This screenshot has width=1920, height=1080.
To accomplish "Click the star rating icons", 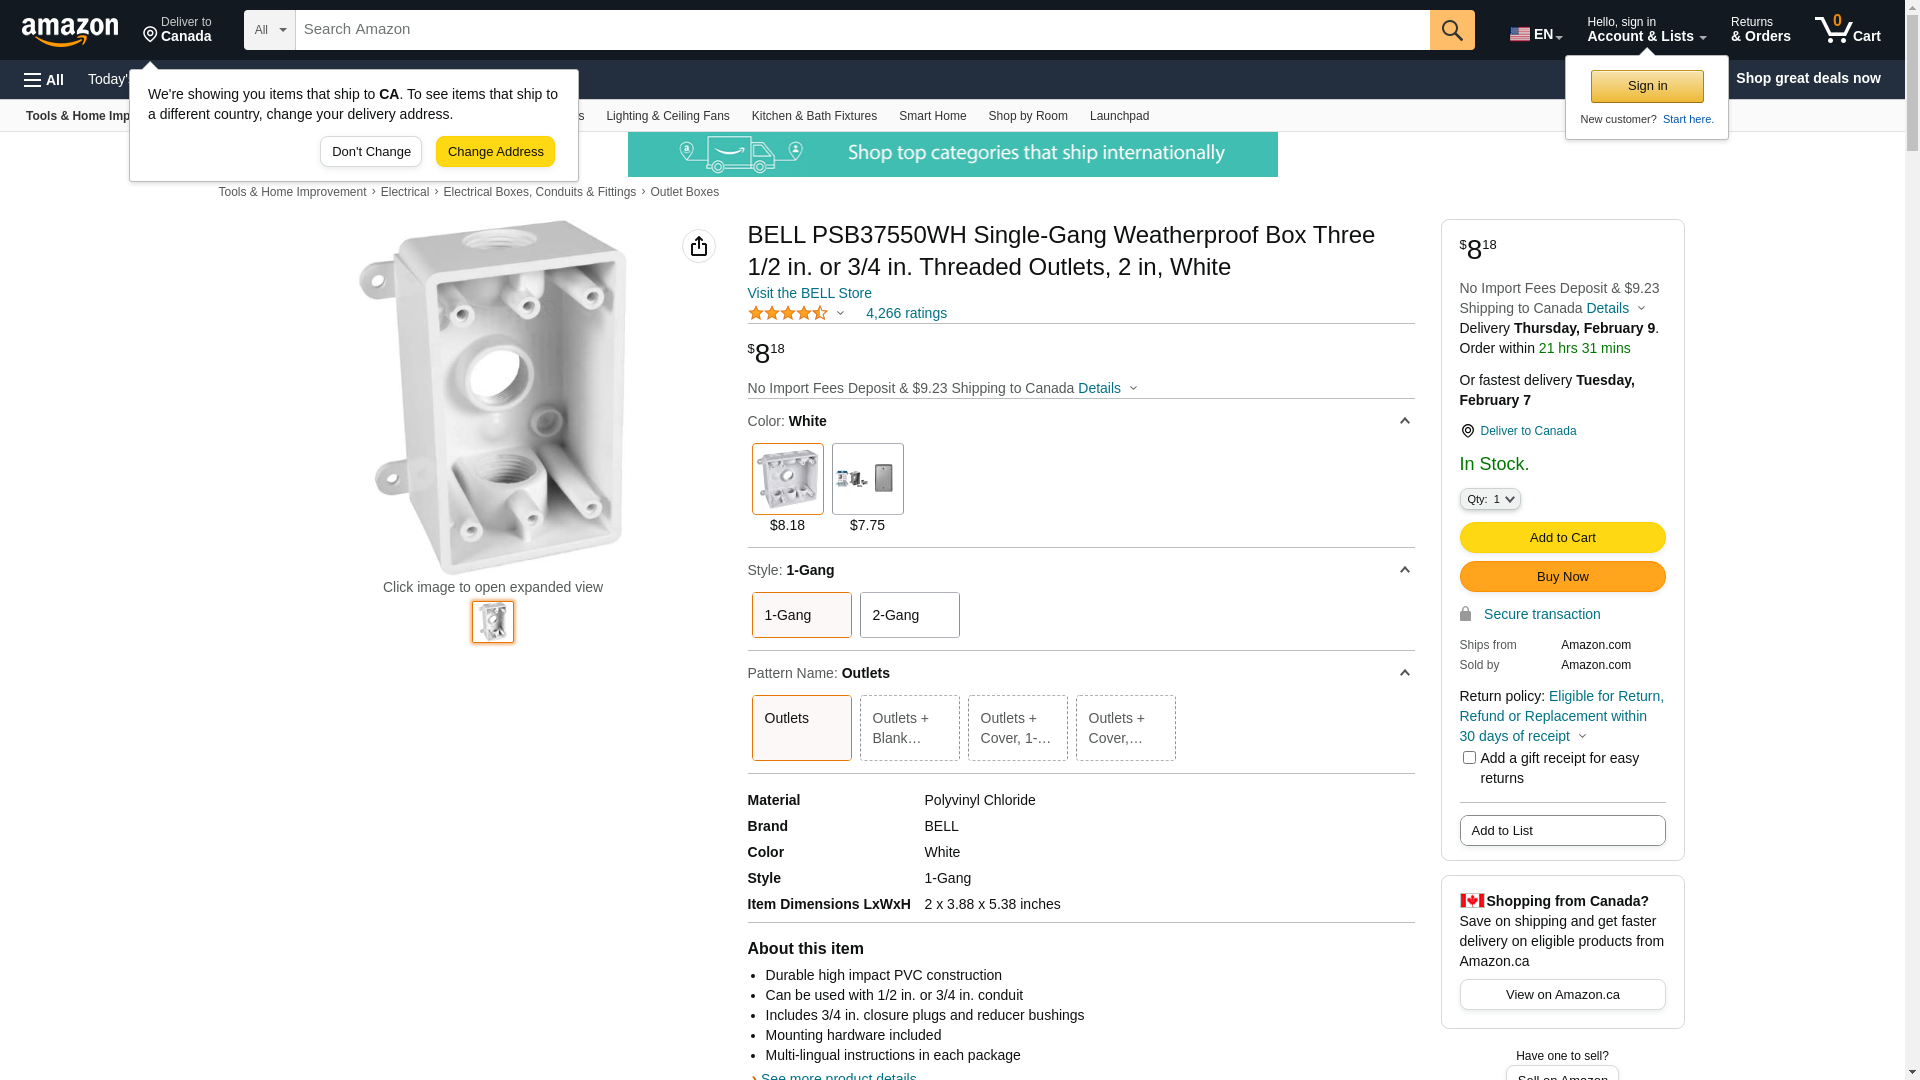I will pos(788,313).
